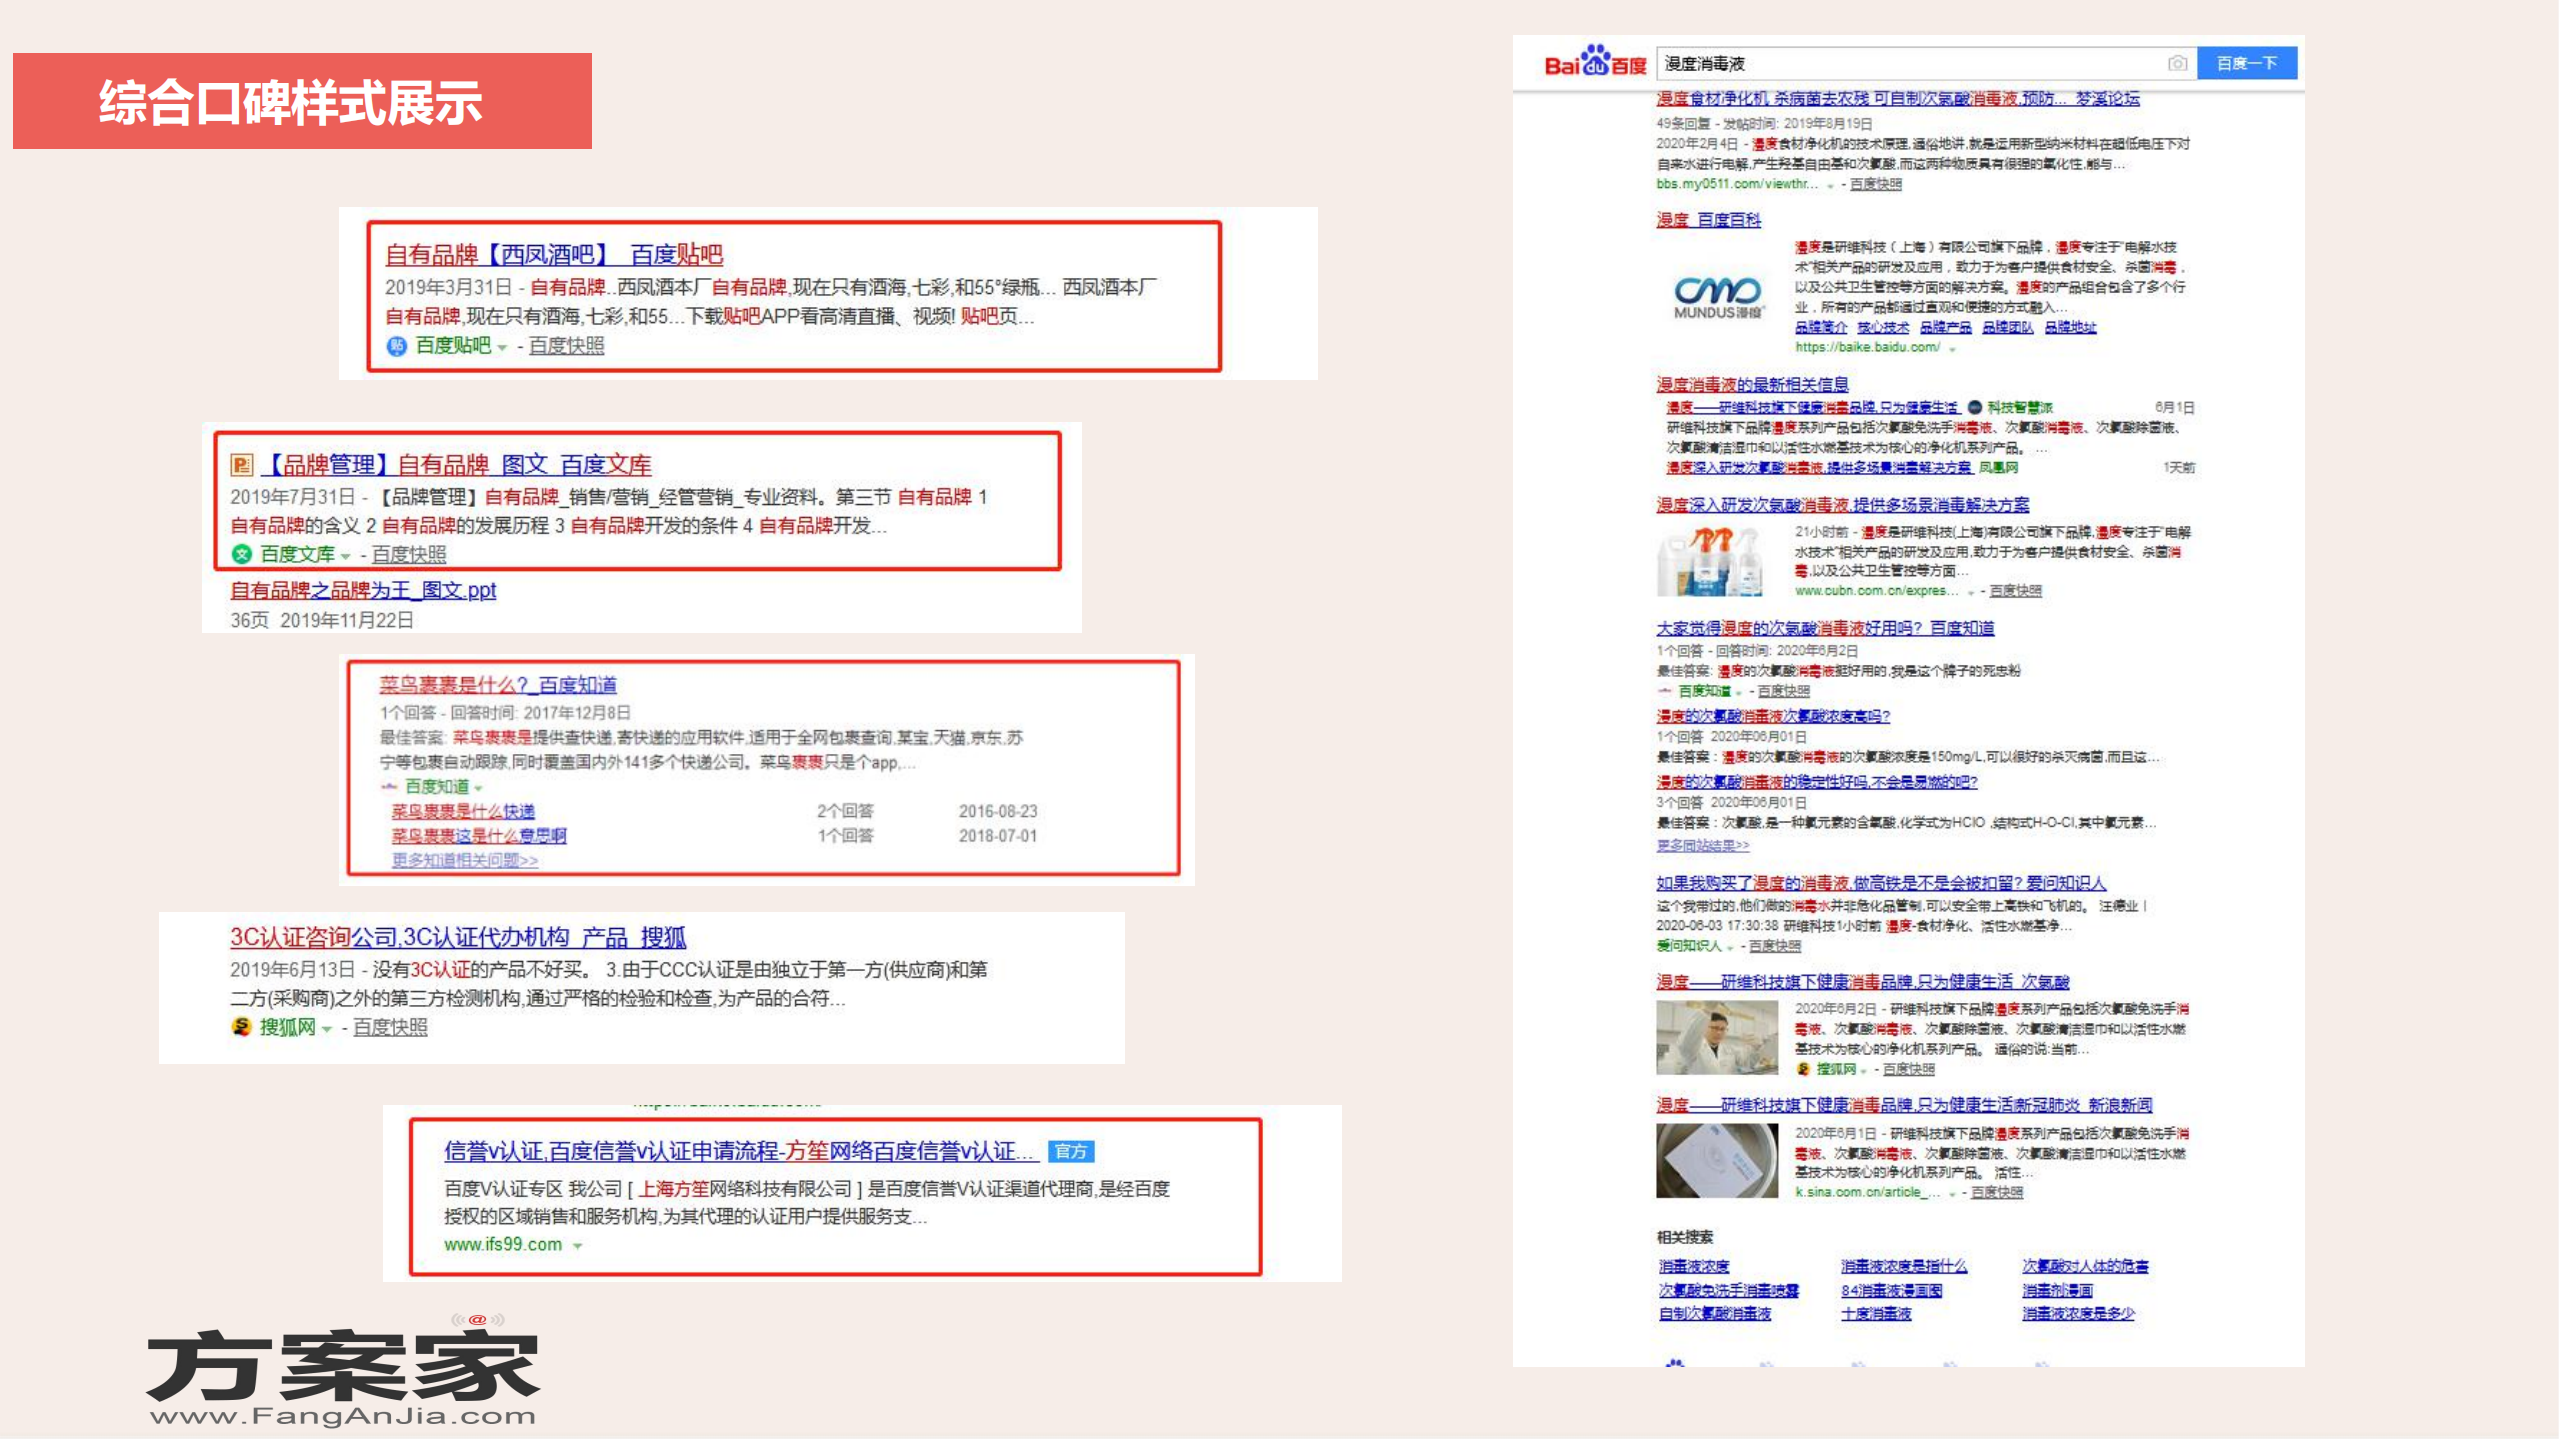
Task: Expand dropdown arrow next to 百度文库
Action: [346, 557]
